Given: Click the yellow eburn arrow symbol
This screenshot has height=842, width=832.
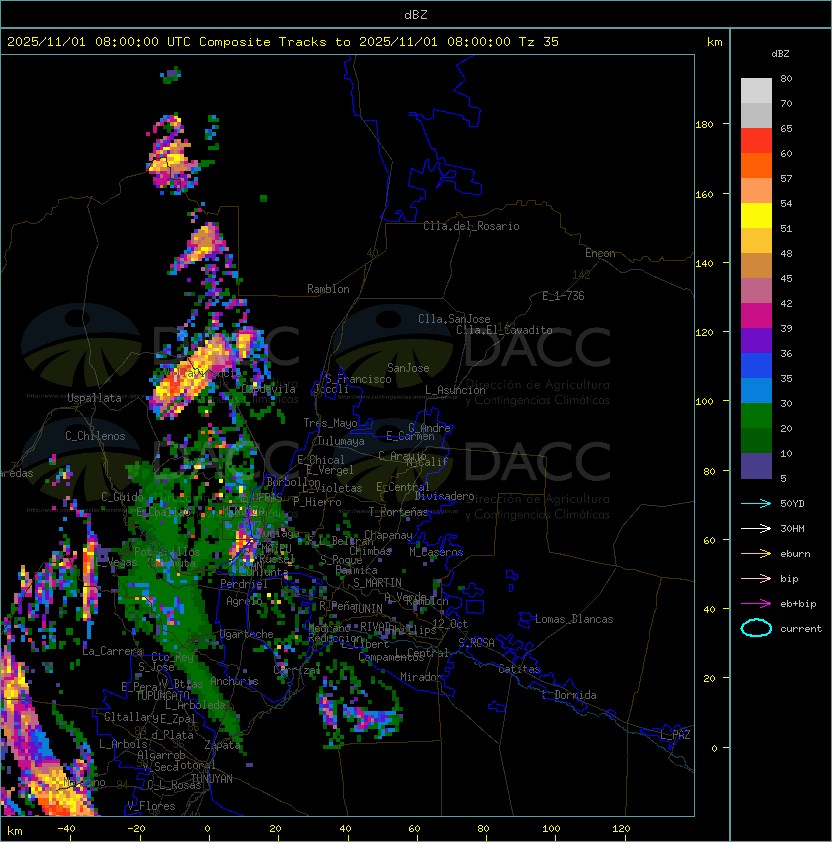Looking at the screenshot, I should click(x=756, y=554).
